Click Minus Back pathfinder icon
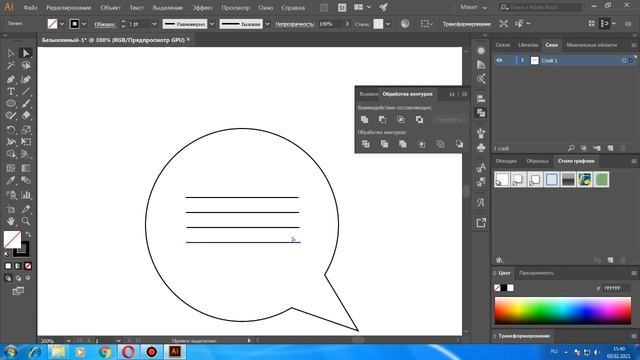This screenshot has width=640, height=360. pyautogui.click(x=459, y=144)
